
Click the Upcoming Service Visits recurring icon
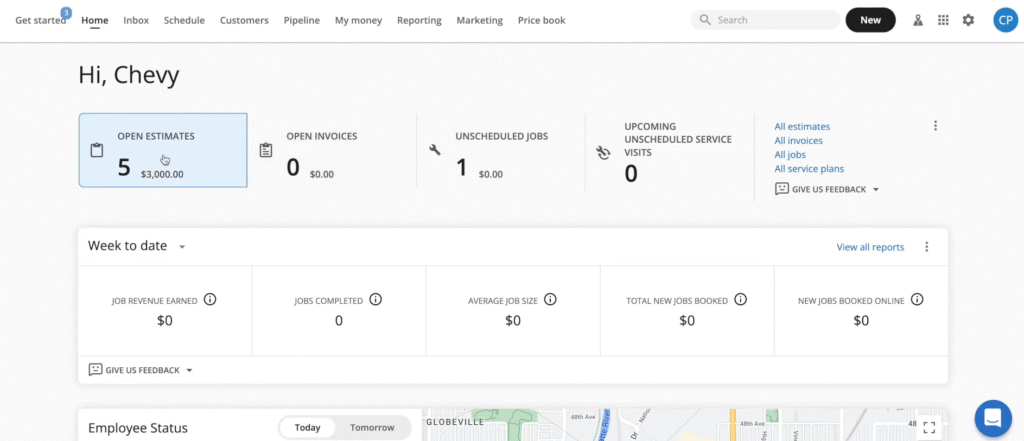click(603, 153)
